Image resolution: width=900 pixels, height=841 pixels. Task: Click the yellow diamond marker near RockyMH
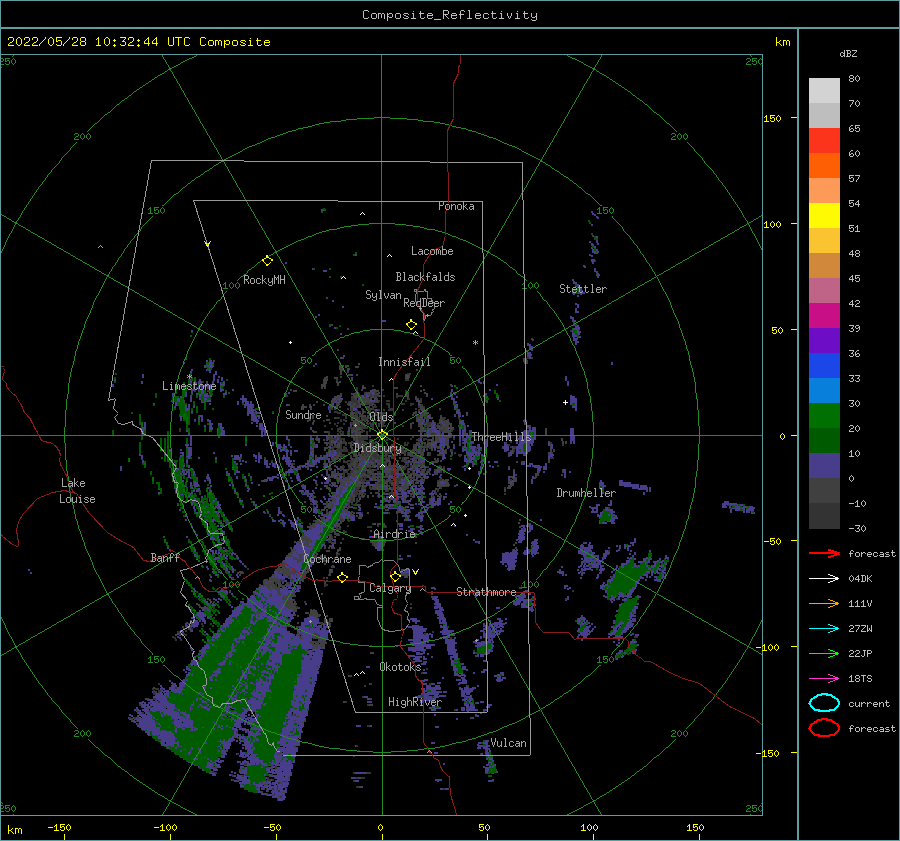[267, 261]
